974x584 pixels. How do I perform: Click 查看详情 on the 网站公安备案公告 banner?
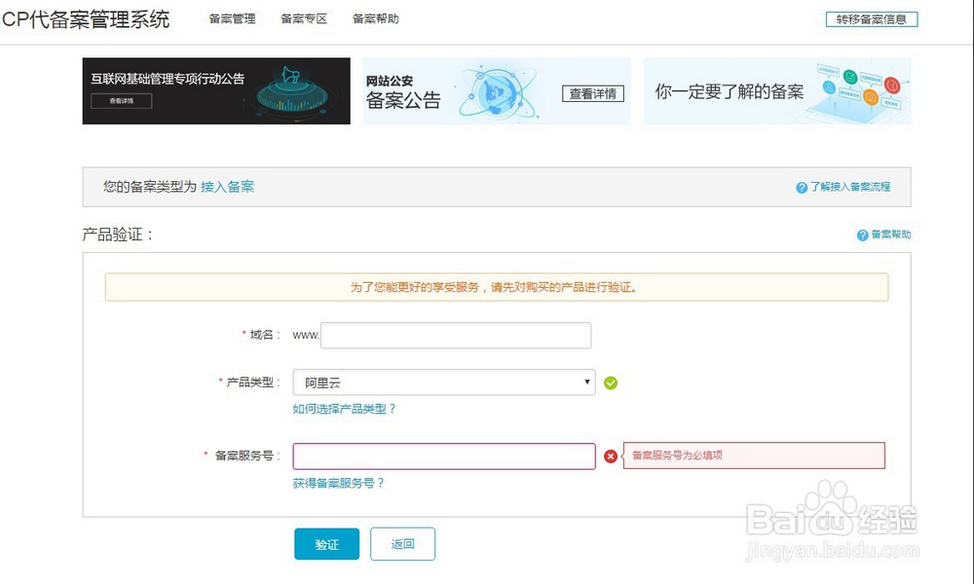coord(593,94)
